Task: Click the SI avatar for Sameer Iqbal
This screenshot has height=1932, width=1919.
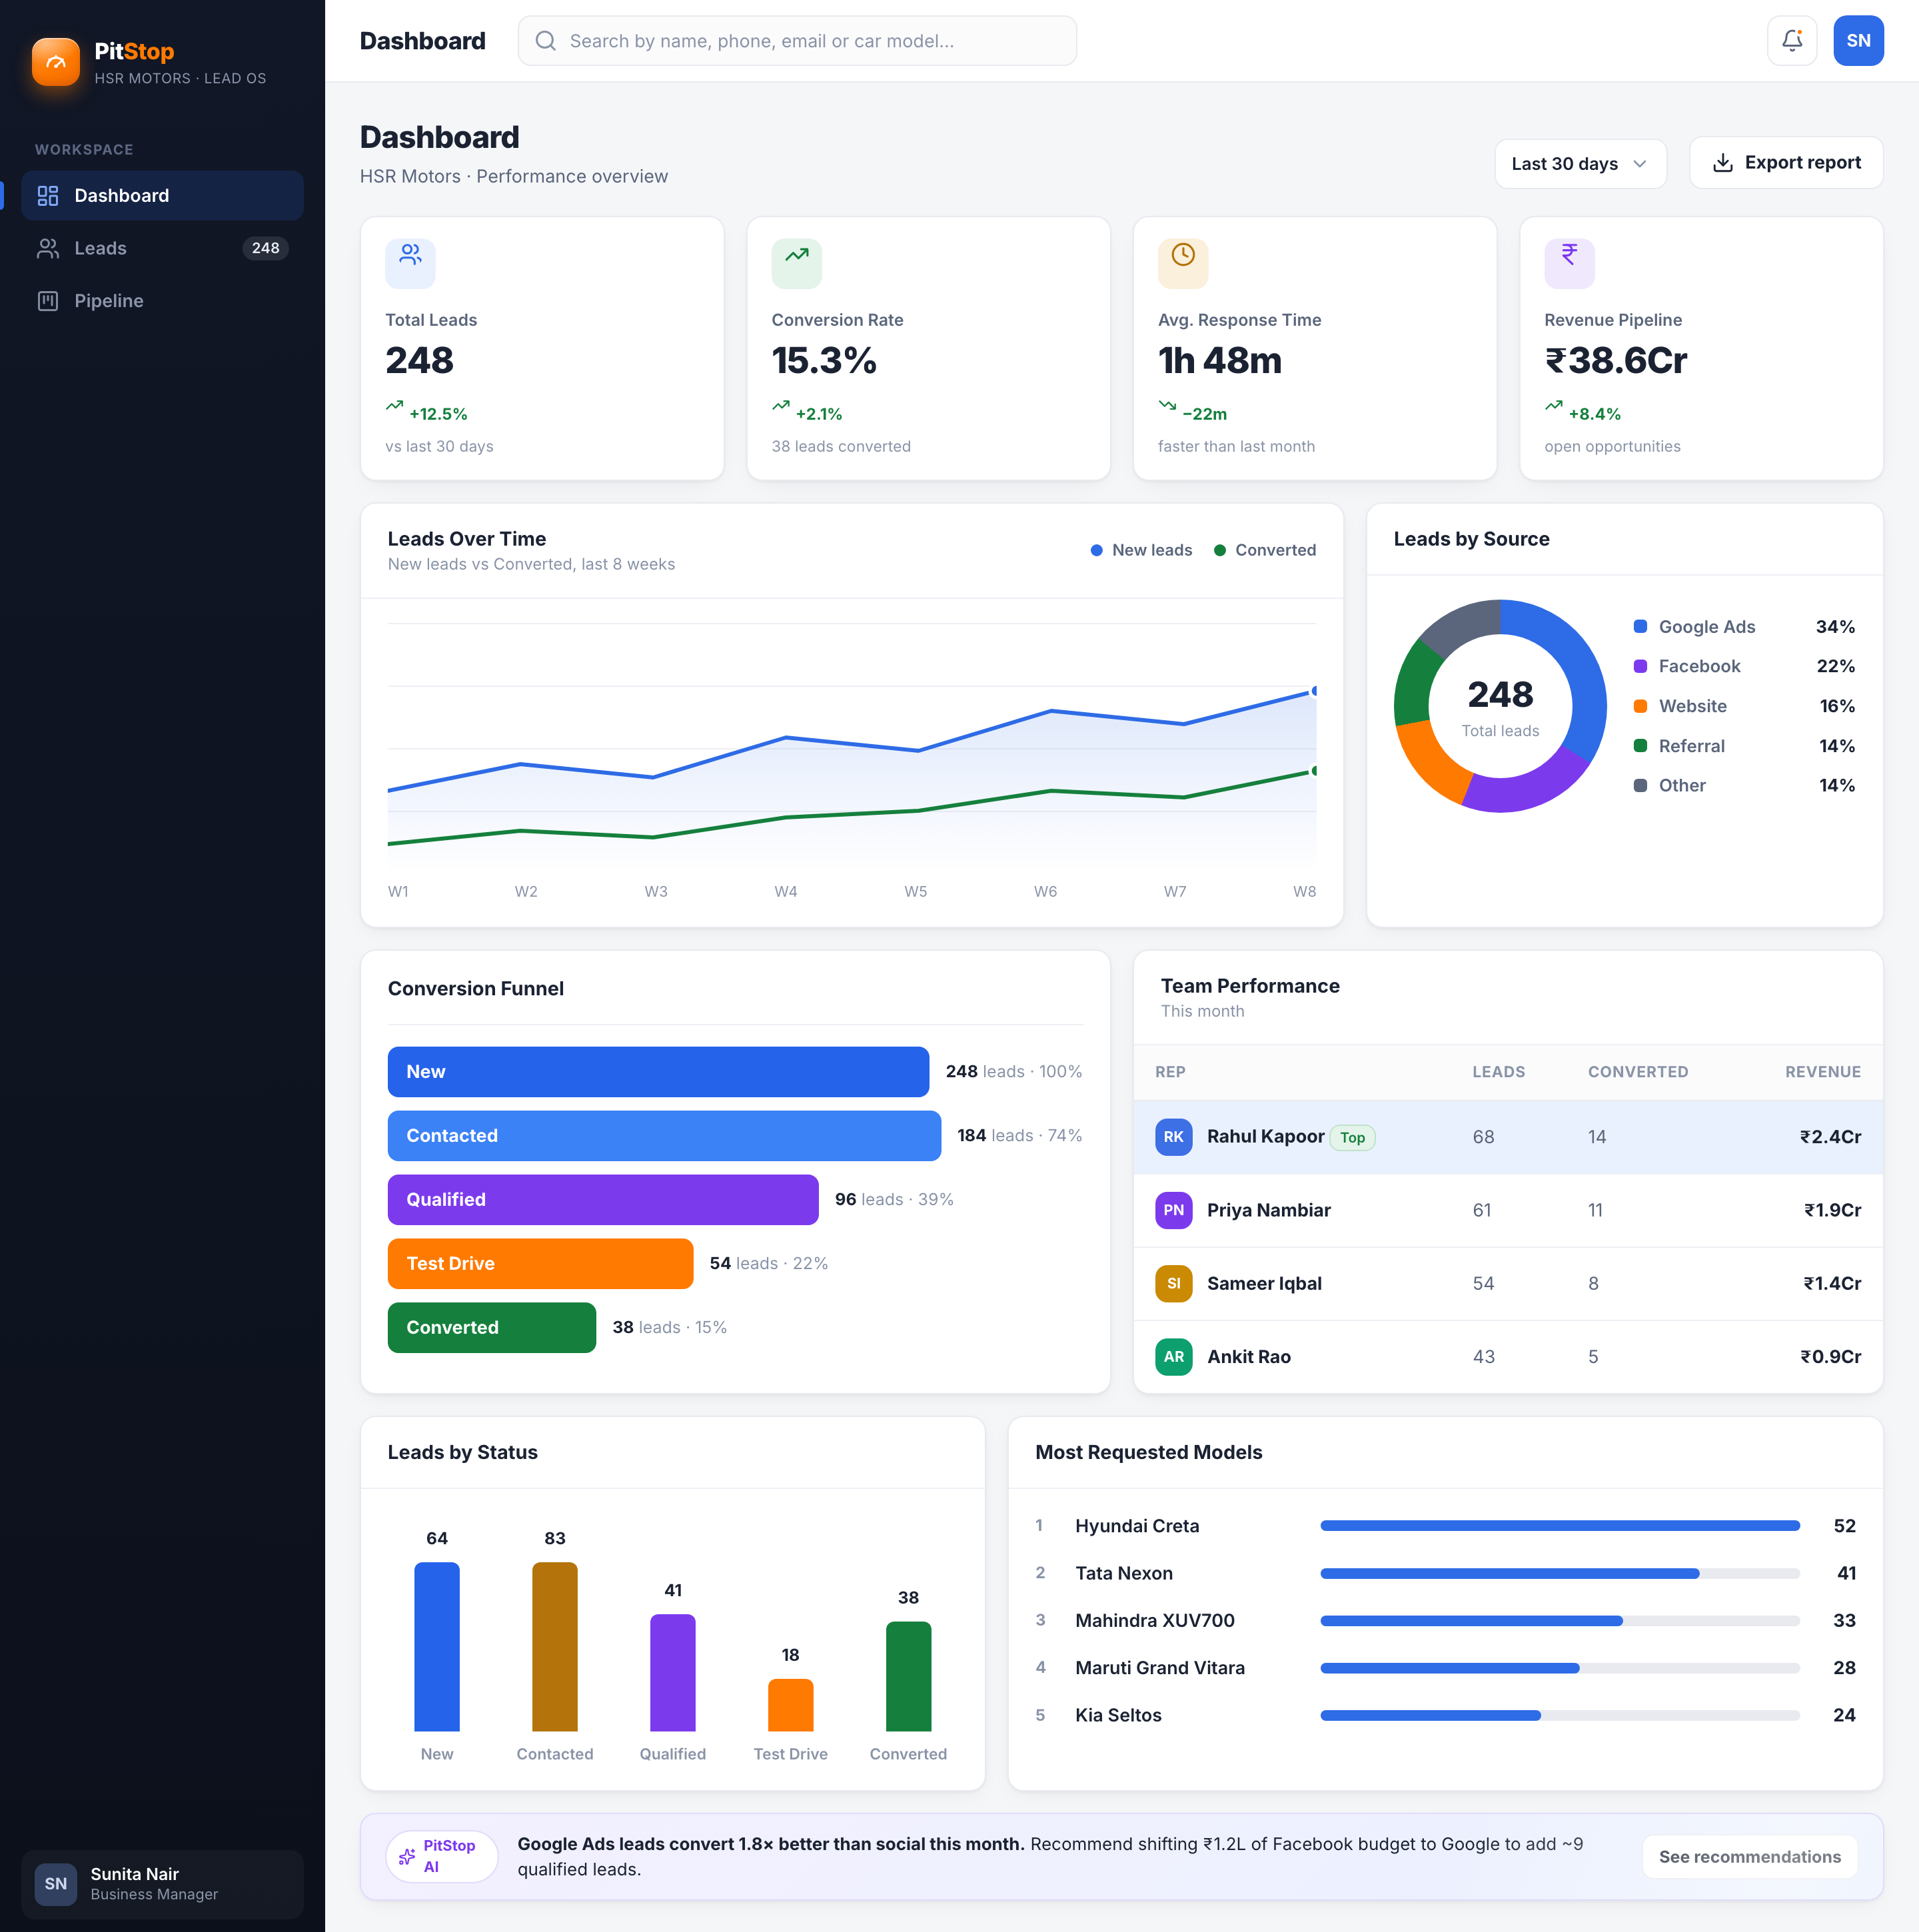Action: point(1173,1283)
